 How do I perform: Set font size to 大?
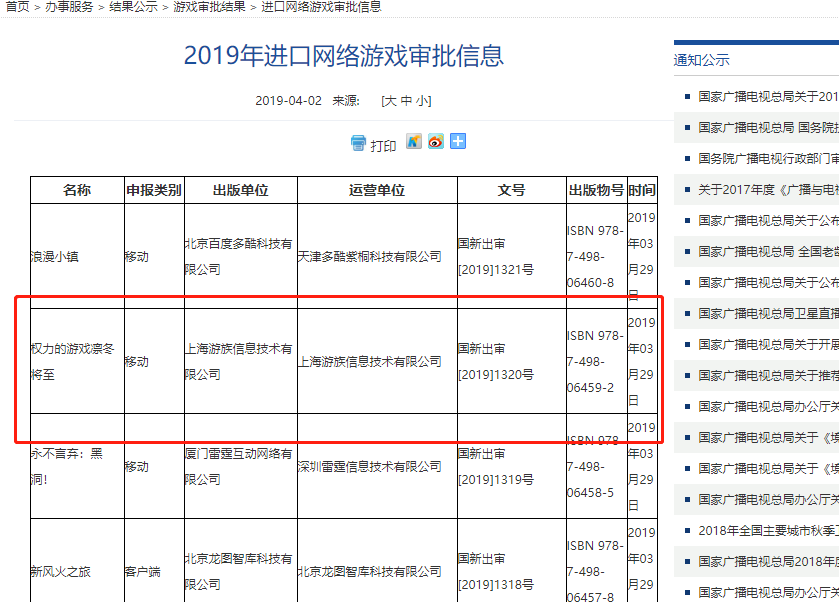(390, 101)
